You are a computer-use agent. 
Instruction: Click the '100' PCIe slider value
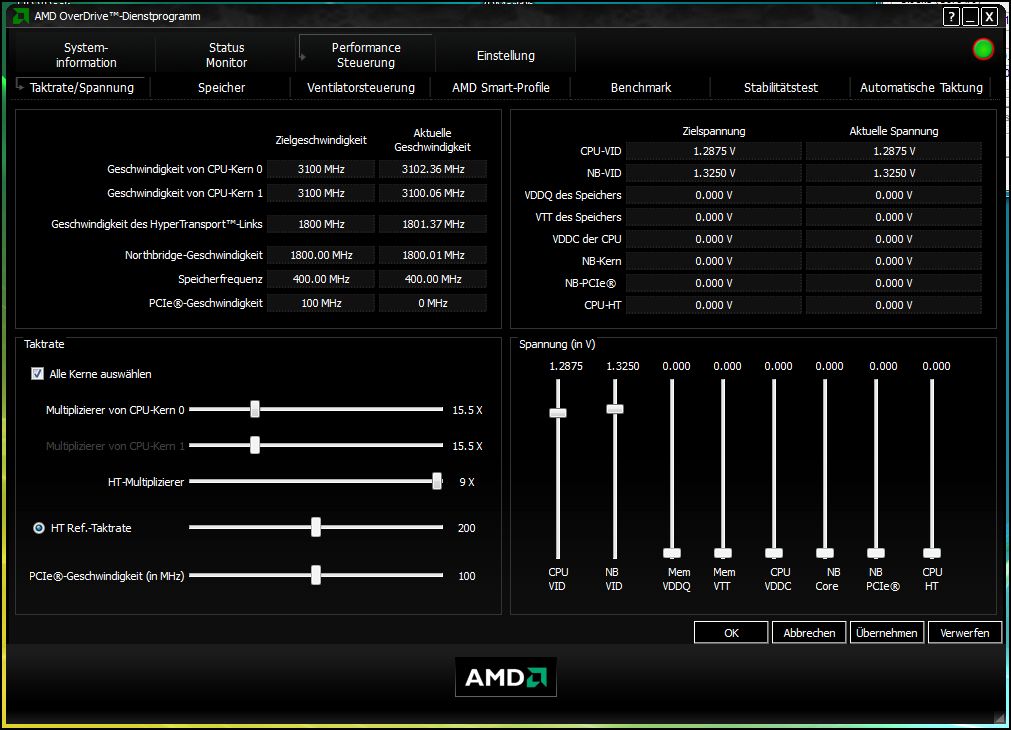coord(467,577)
